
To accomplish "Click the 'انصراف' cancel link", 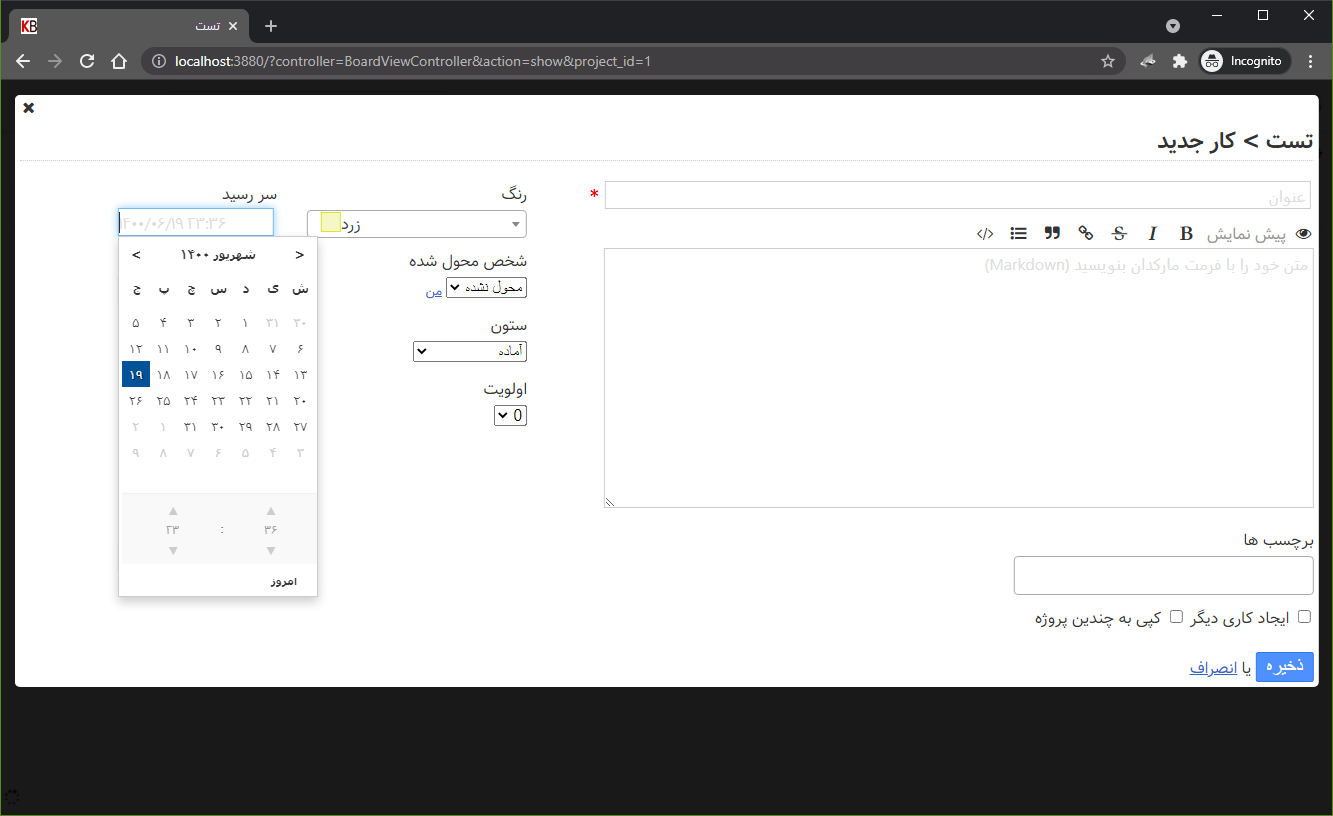I will pos(1213,668).
